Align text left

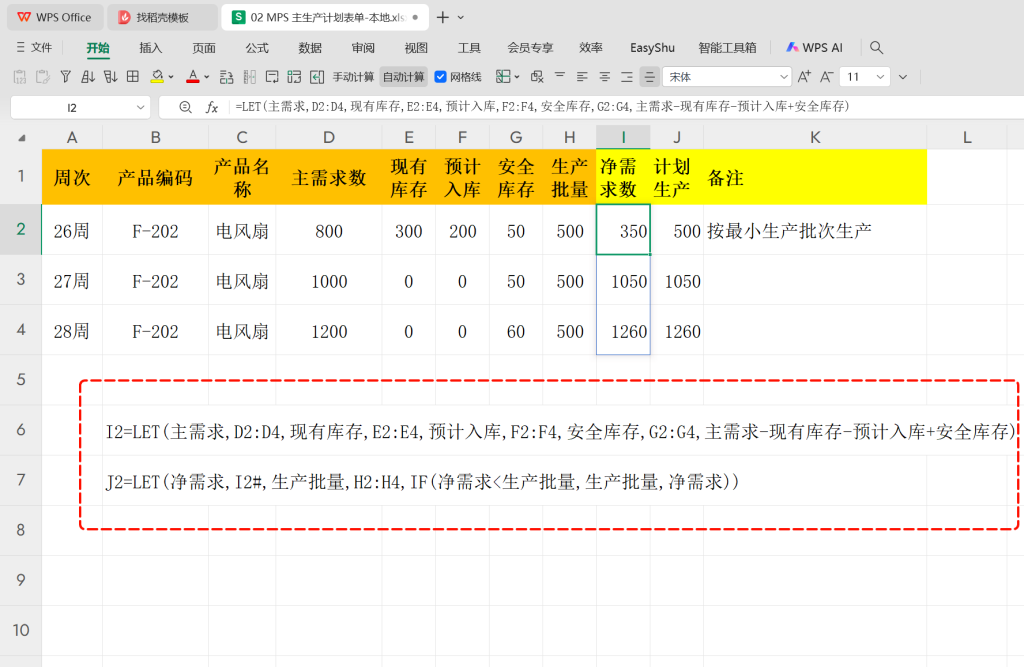582,77
